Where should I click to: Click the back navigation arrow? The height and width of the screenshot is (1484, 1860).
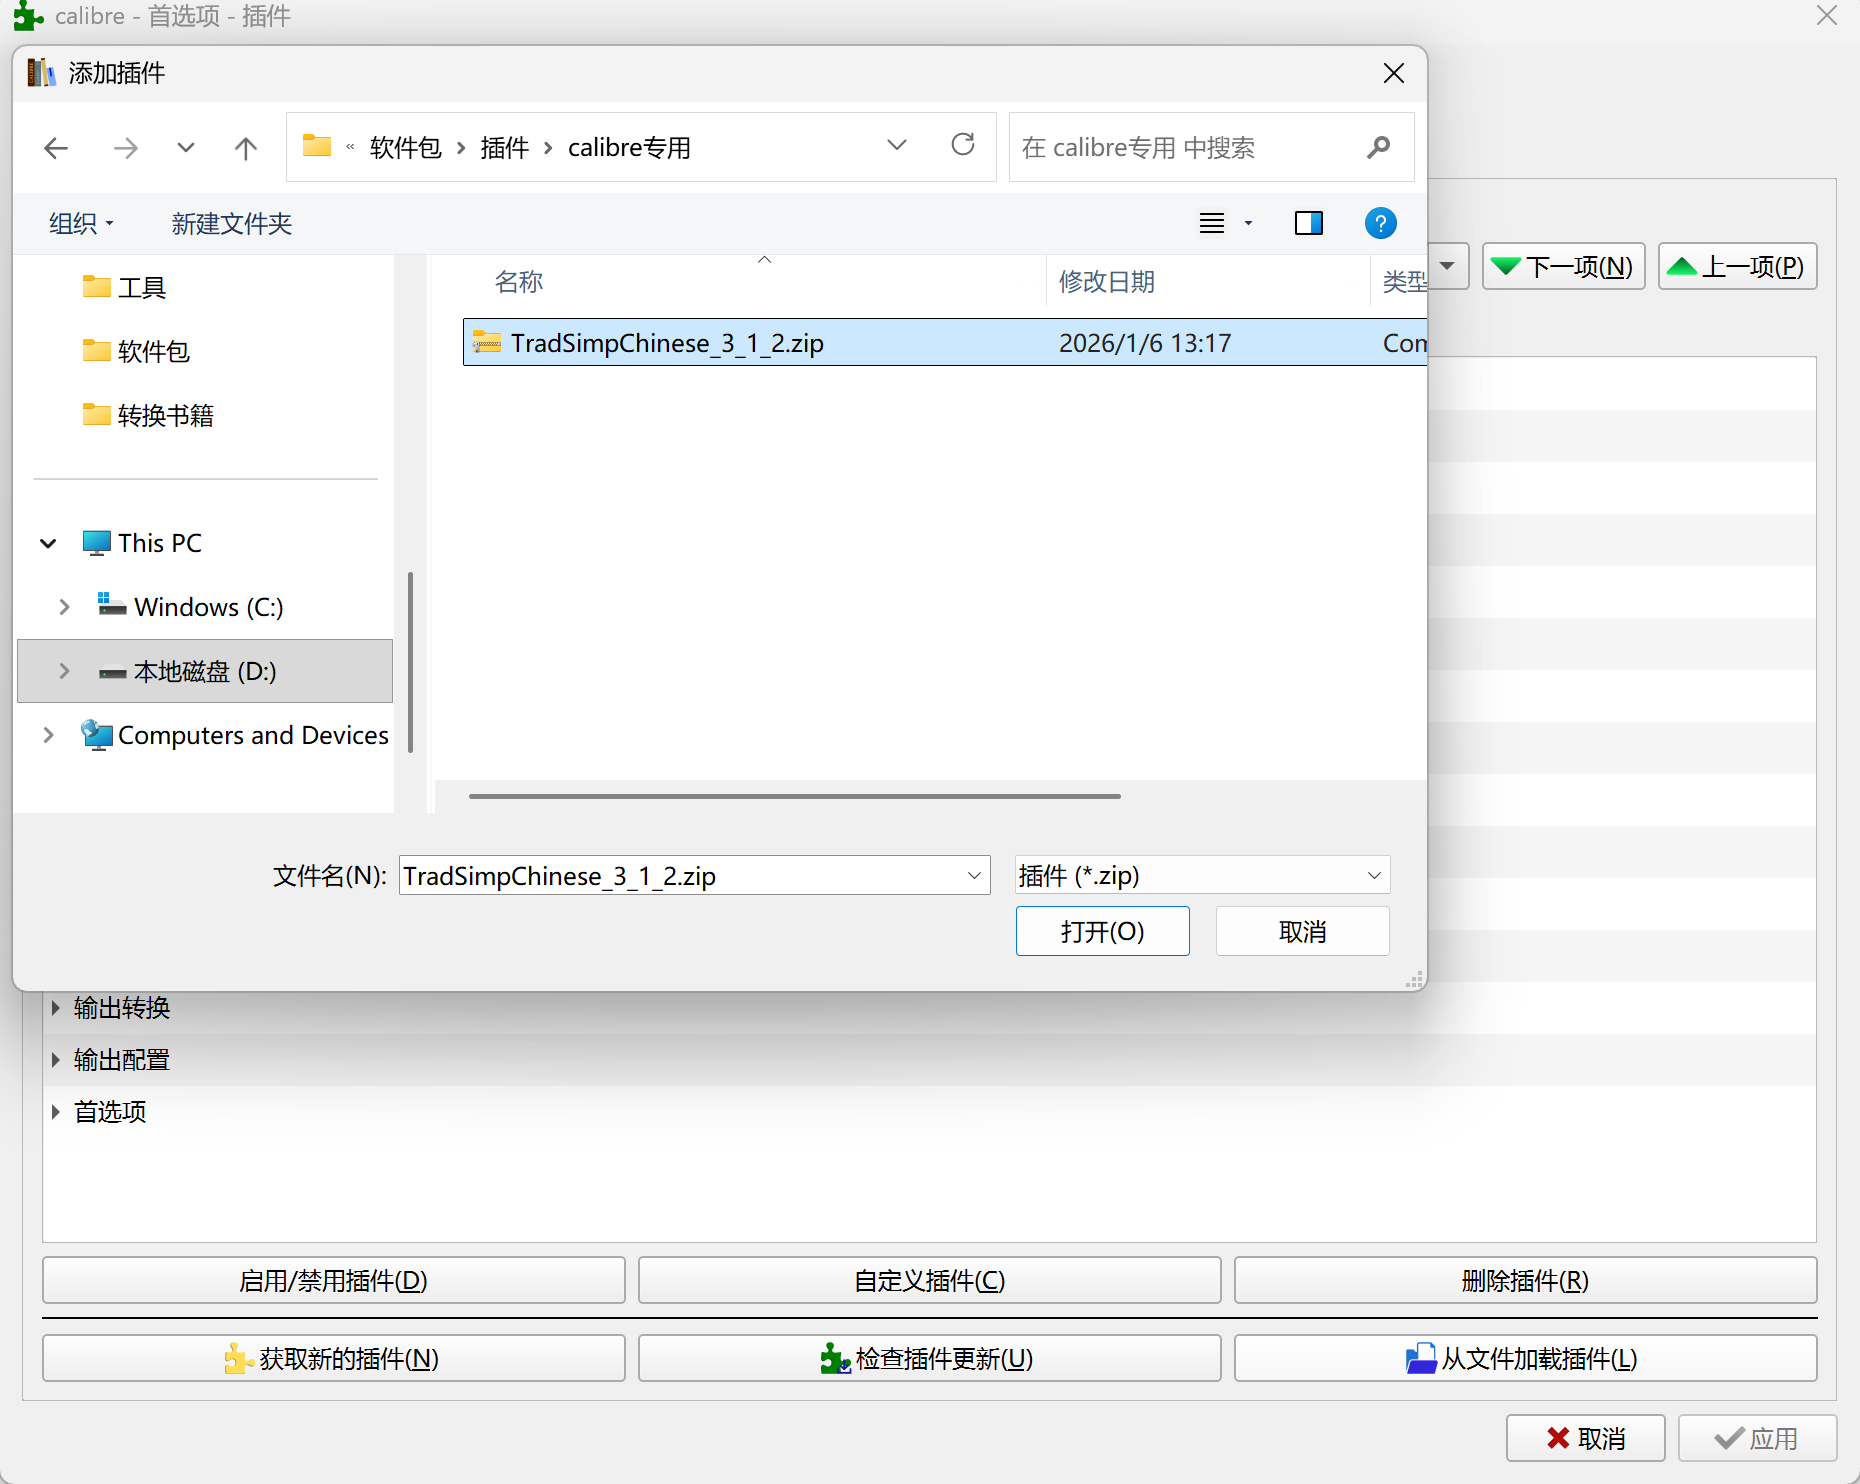(x=56, y=148)
